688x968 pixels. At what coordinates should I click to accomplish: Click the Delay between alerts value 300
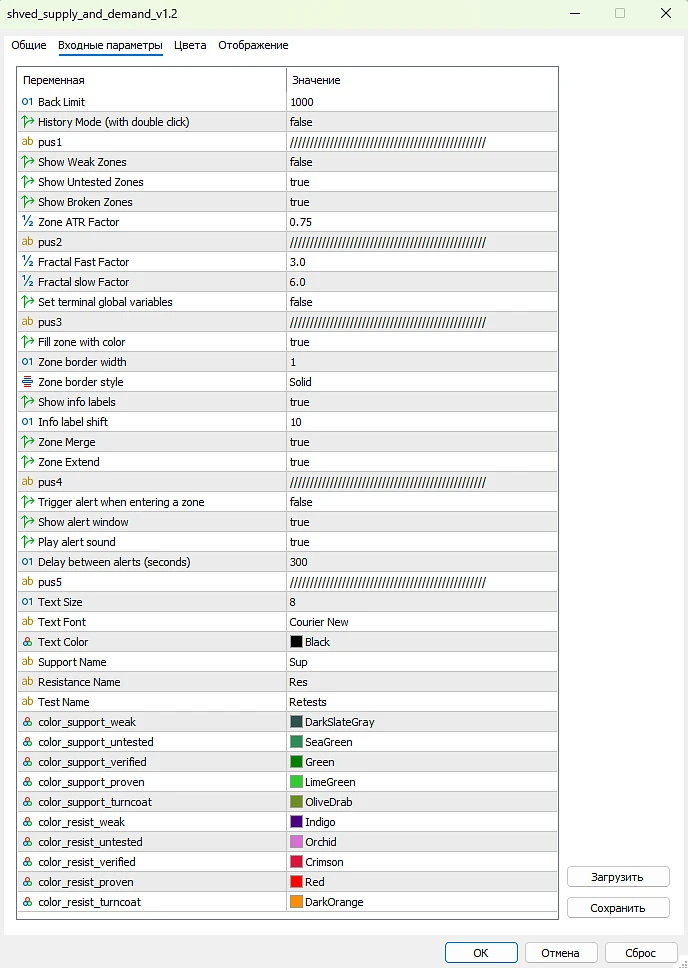300,562
